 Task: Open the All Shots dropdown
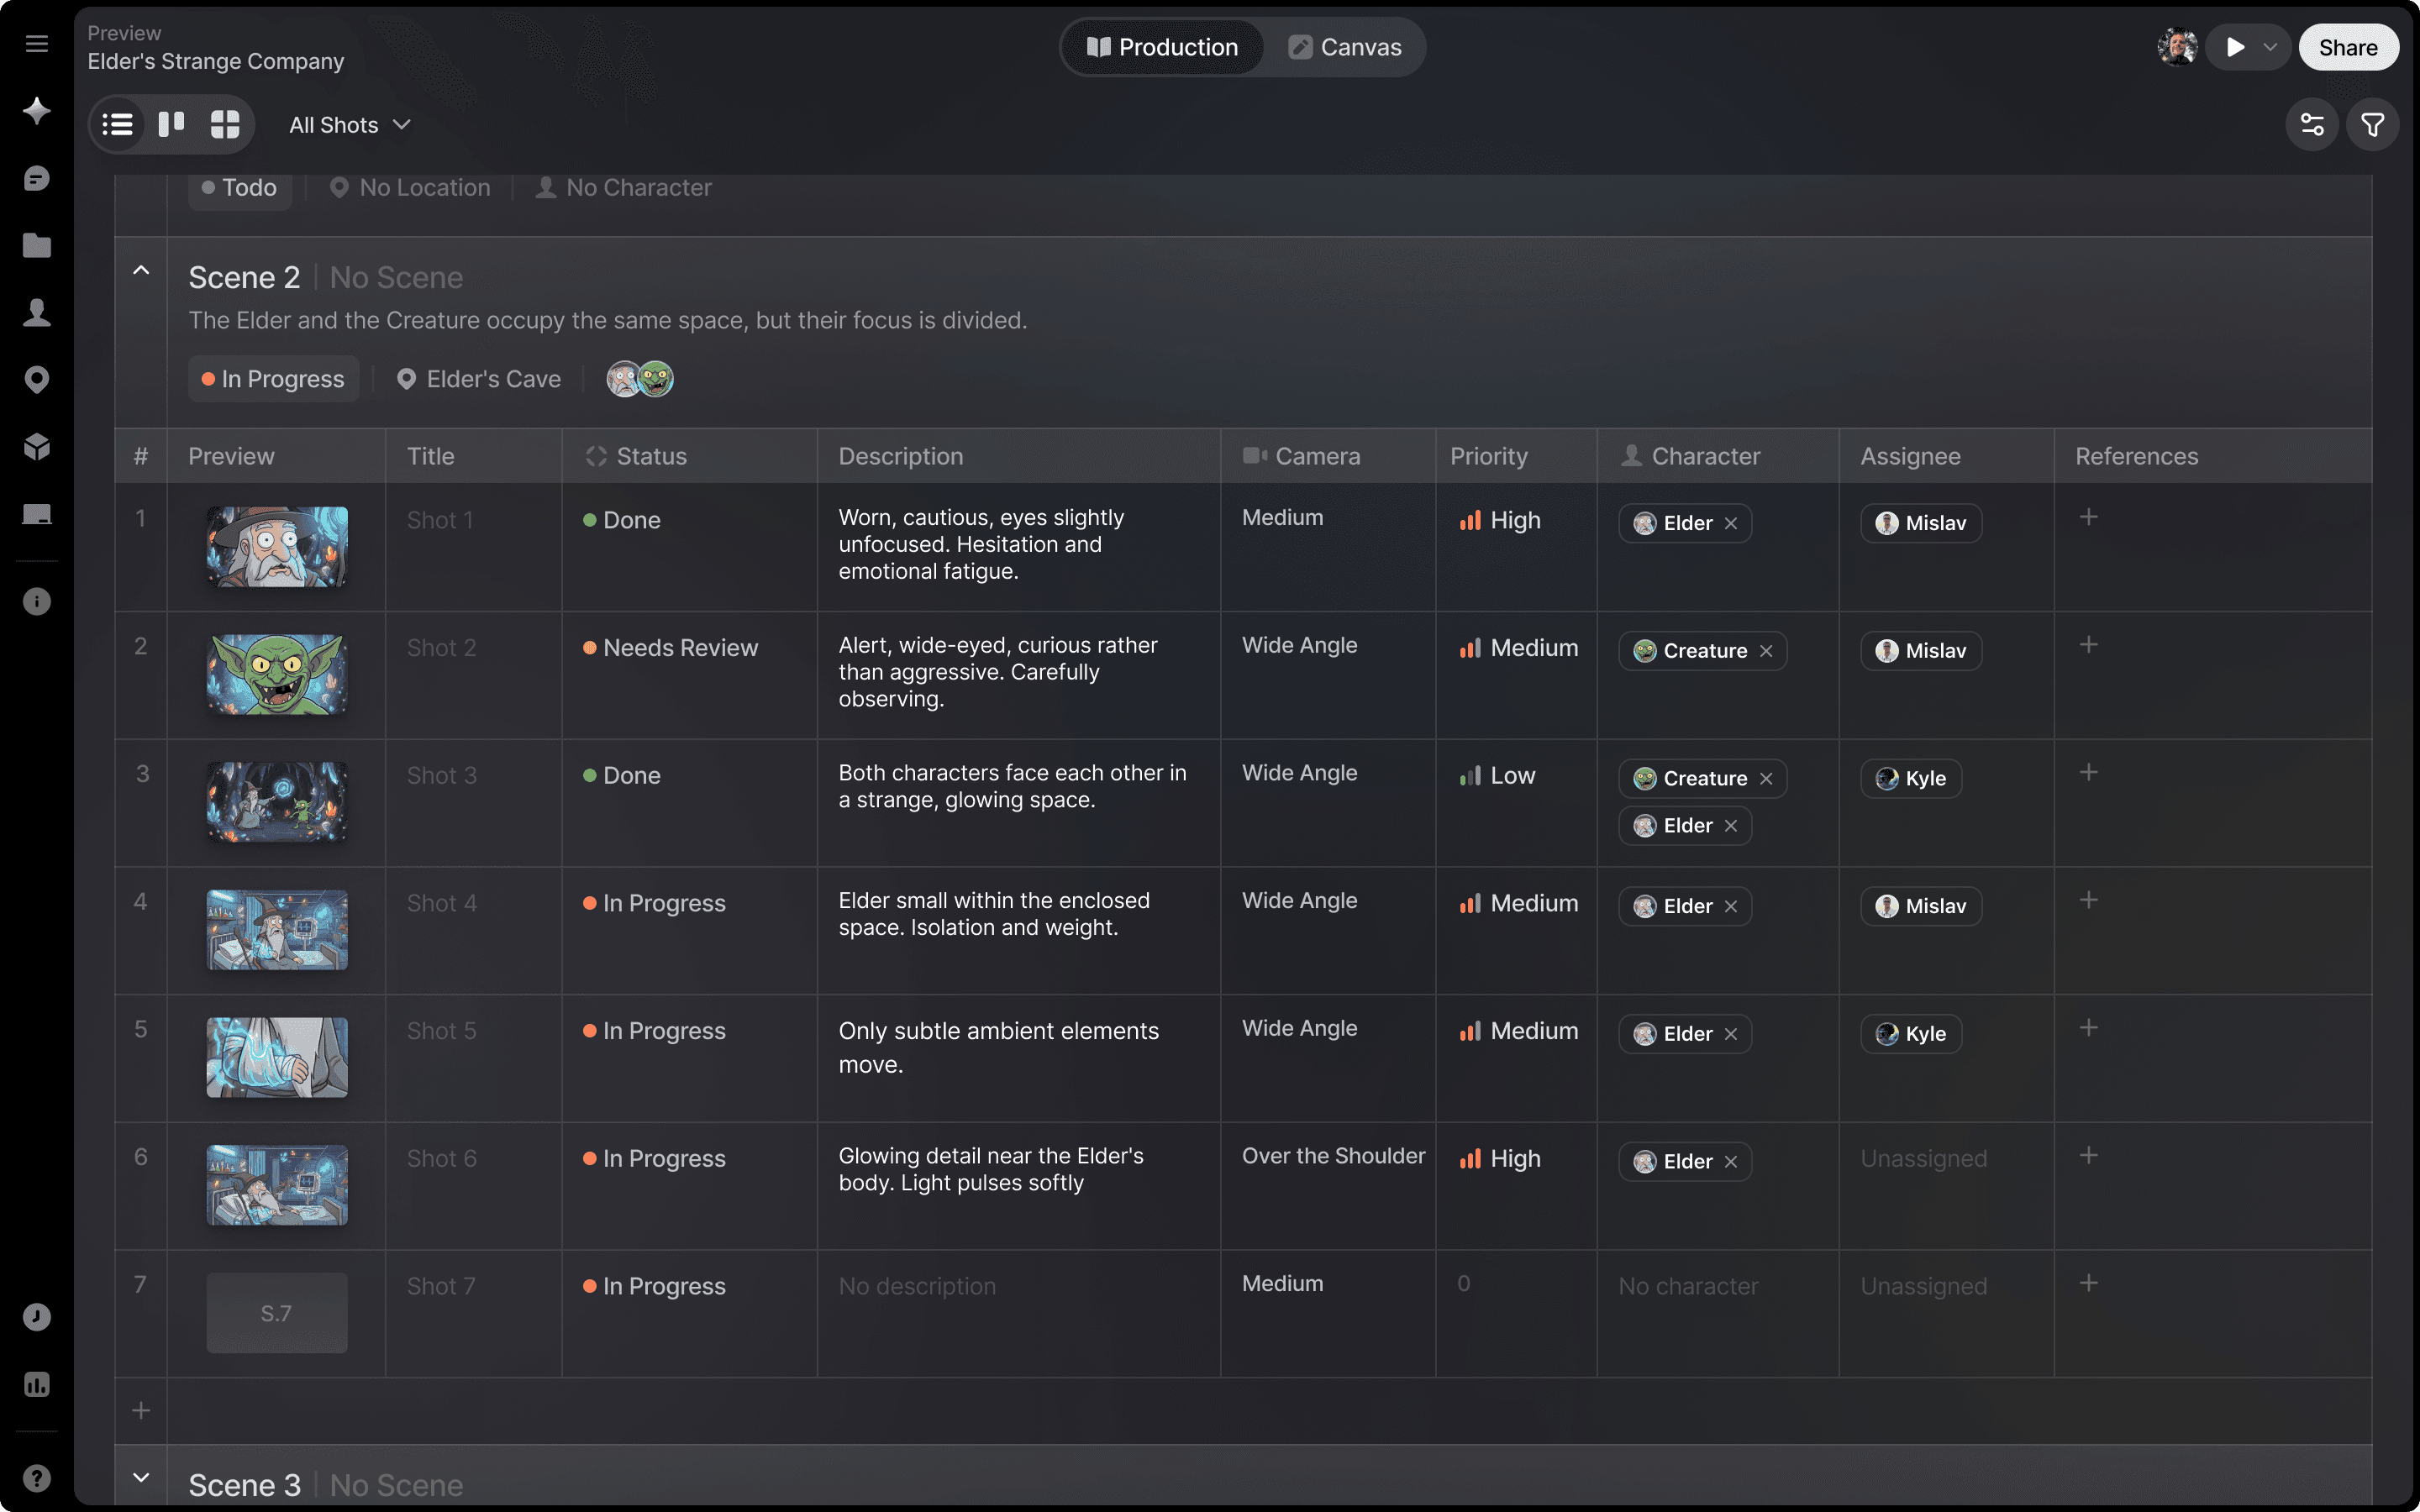click(x=349, y=125)
